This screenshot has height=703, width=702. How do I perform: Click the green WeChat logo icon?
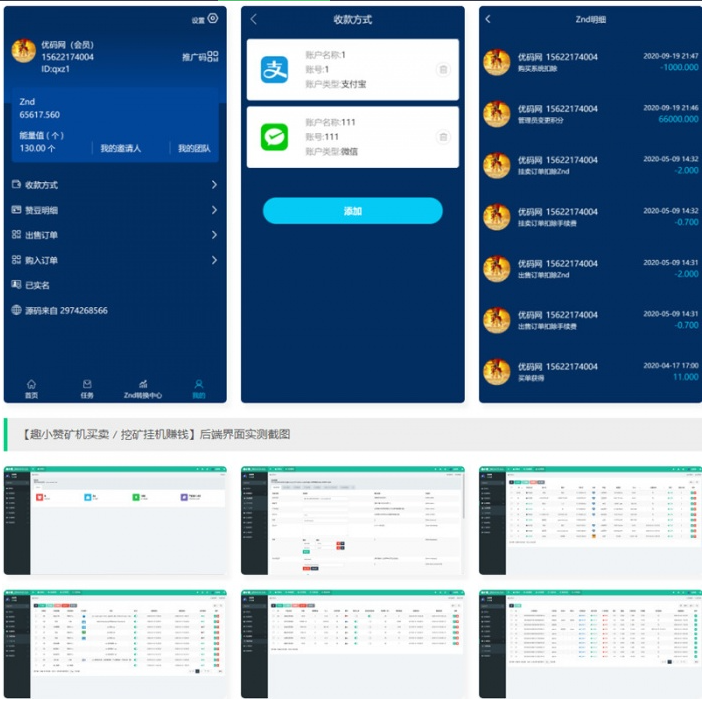click(x=275, y=137)
